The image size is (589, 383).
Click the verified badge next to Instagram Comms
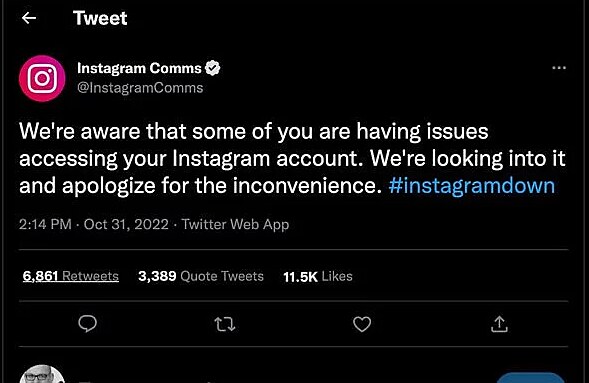click(213, 68)
